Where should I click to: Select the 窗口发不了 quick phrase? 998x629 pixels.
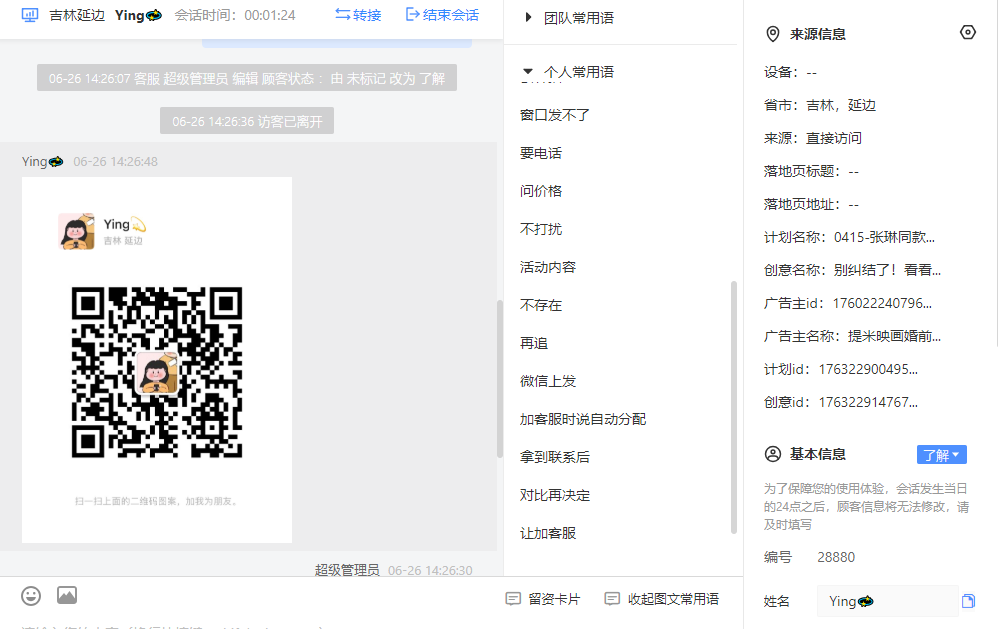(x=555, y=115)
